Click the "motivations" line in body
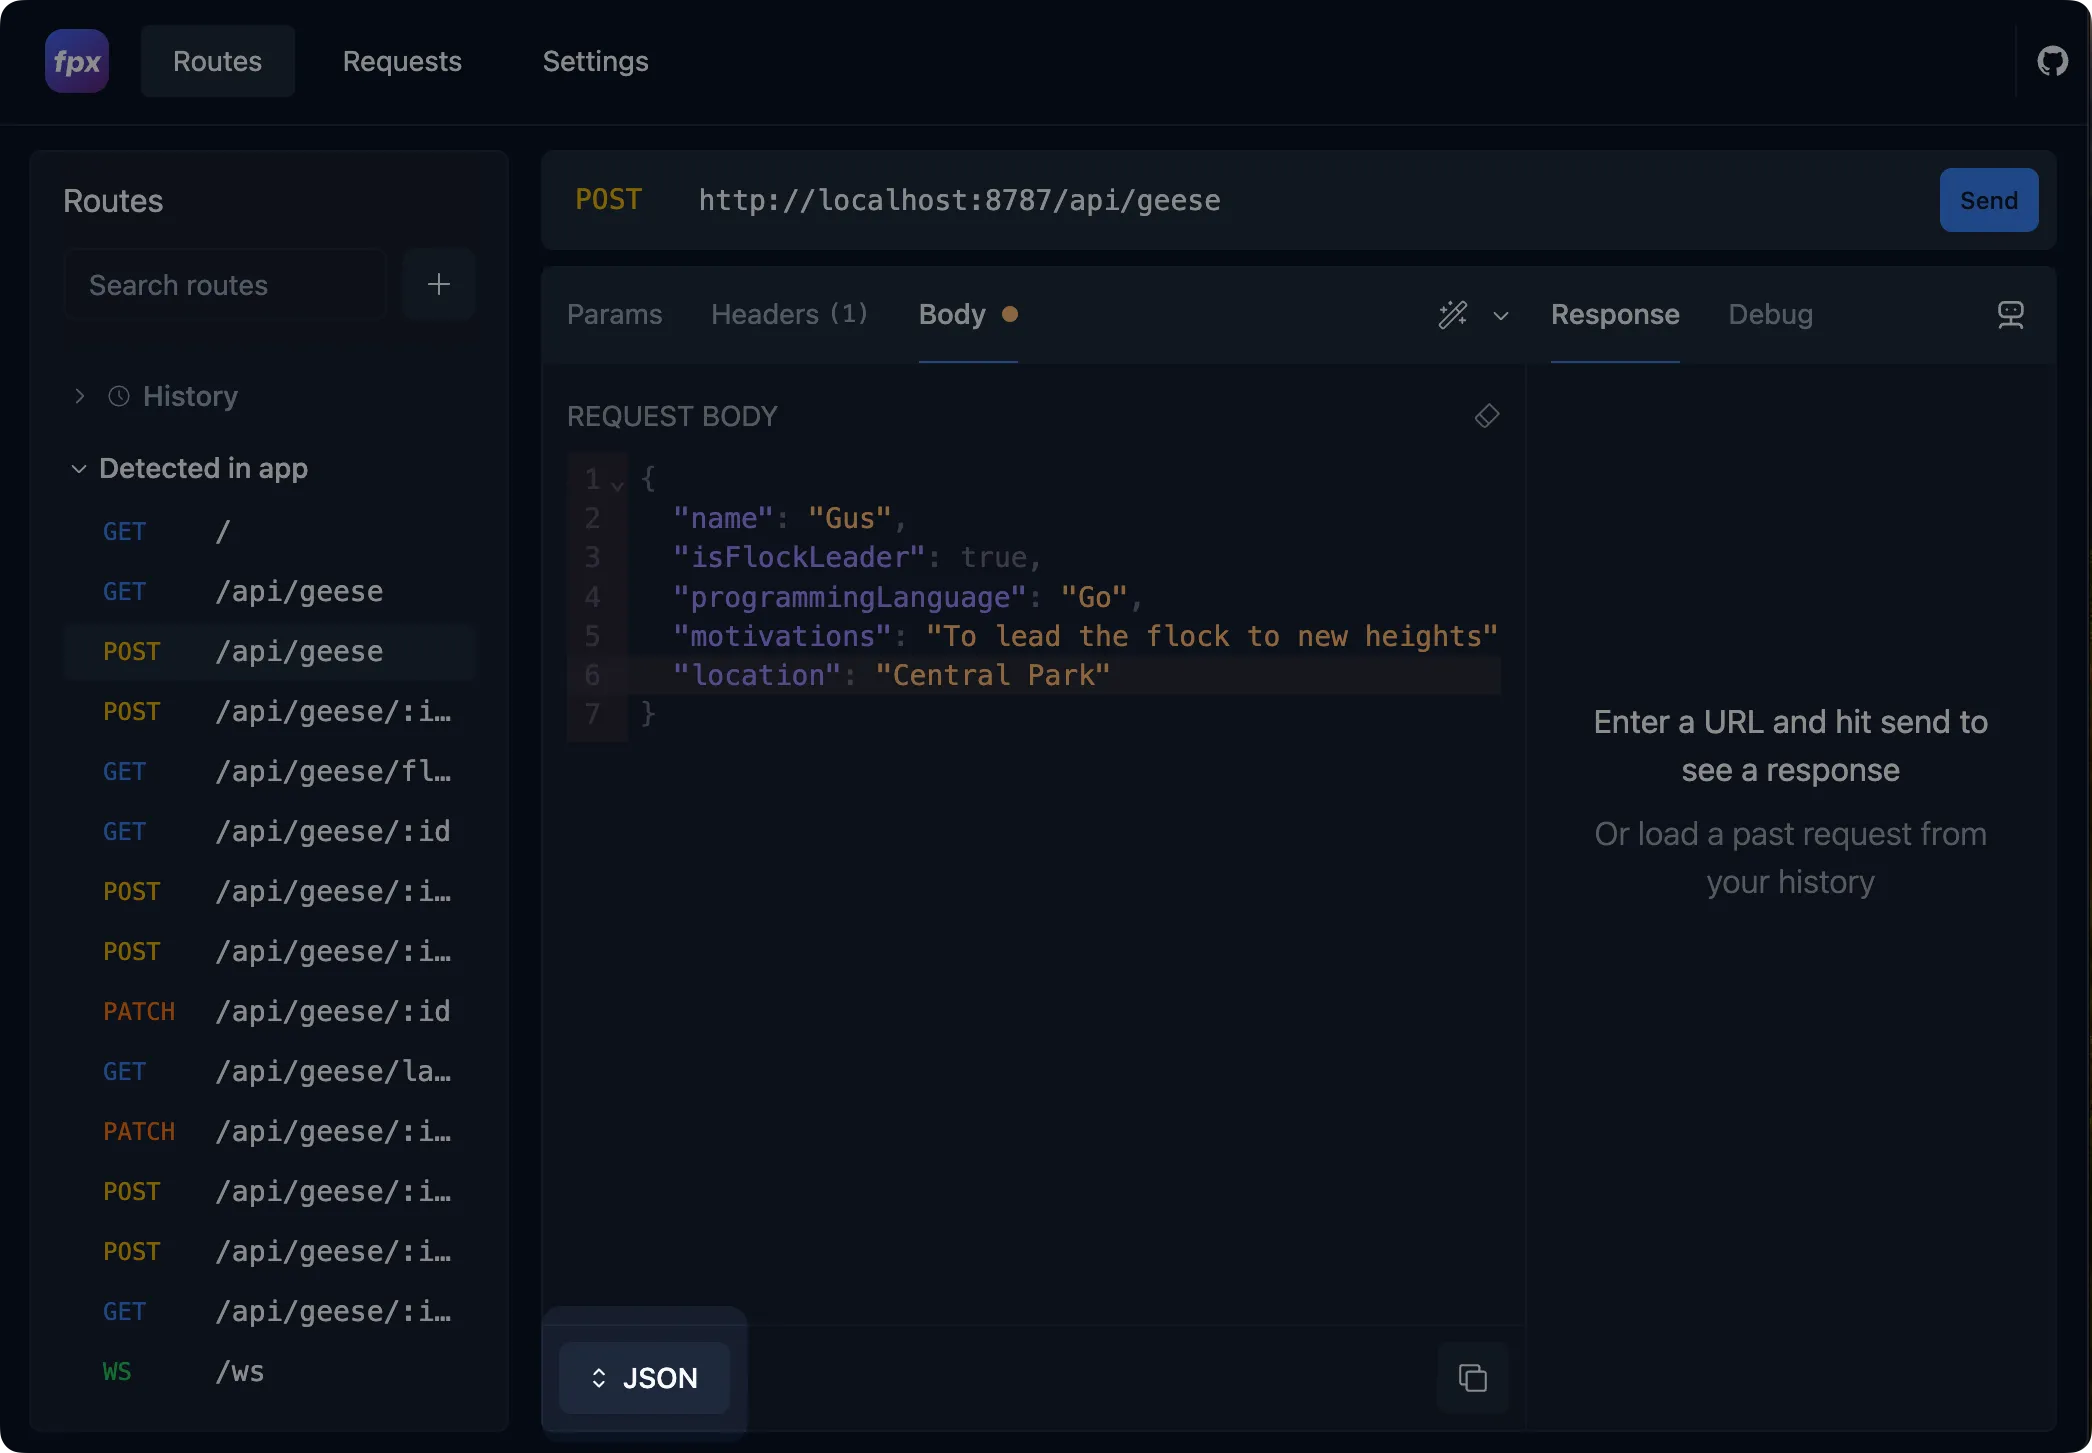The width and height of the screenshot is (2092, 1453). pos(1086,636)
